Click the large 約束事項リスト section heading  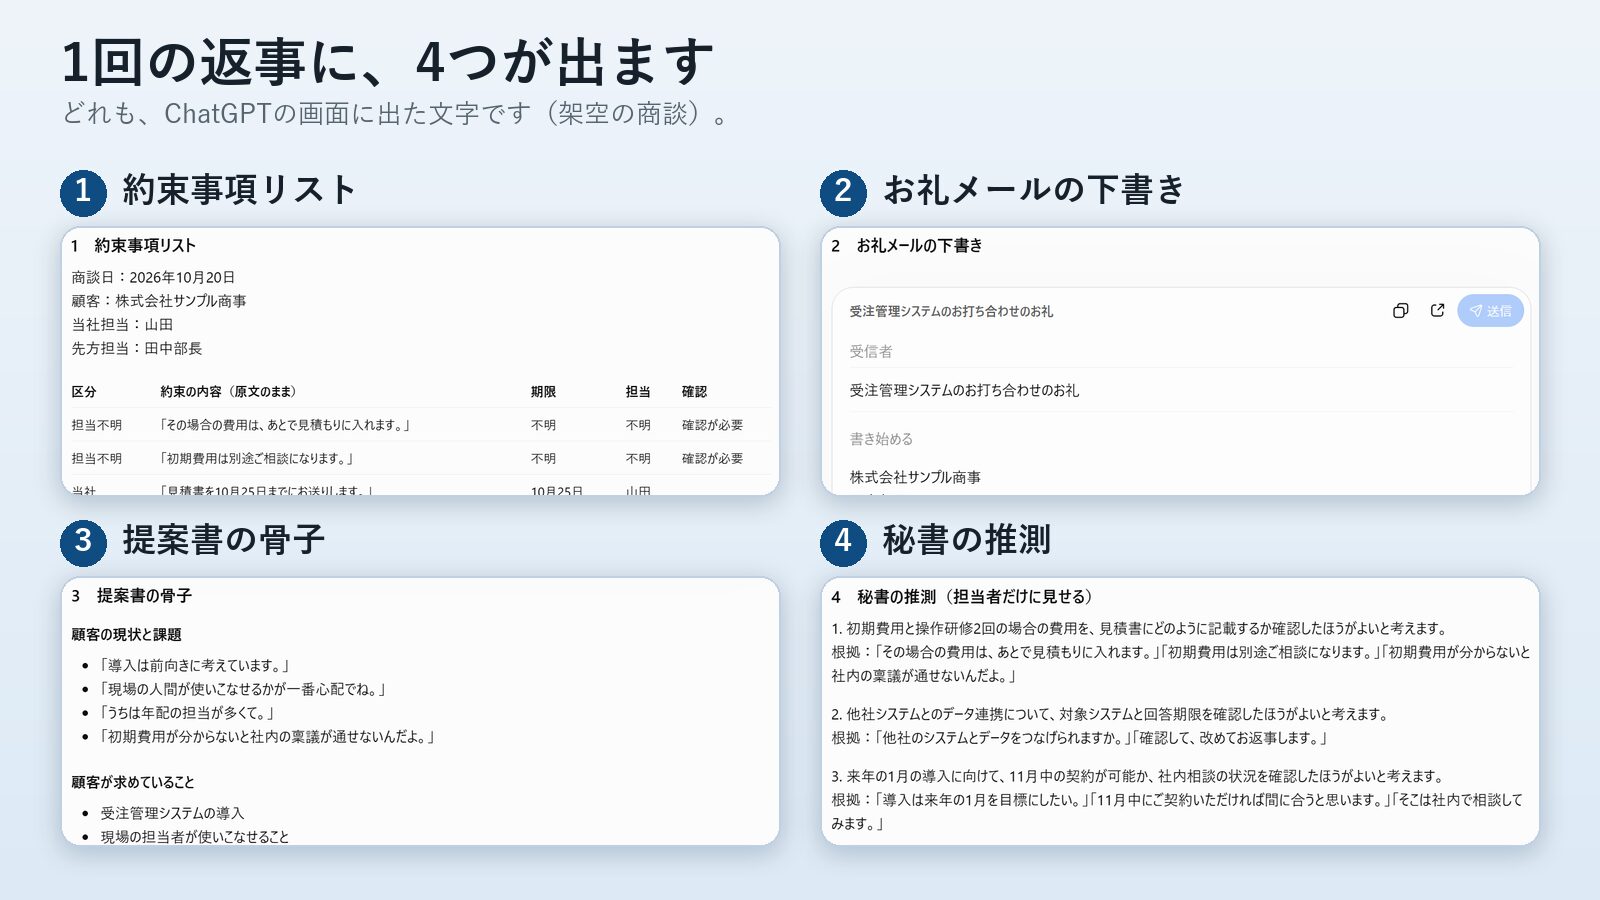pyautogui.click(x=240, y=190)
